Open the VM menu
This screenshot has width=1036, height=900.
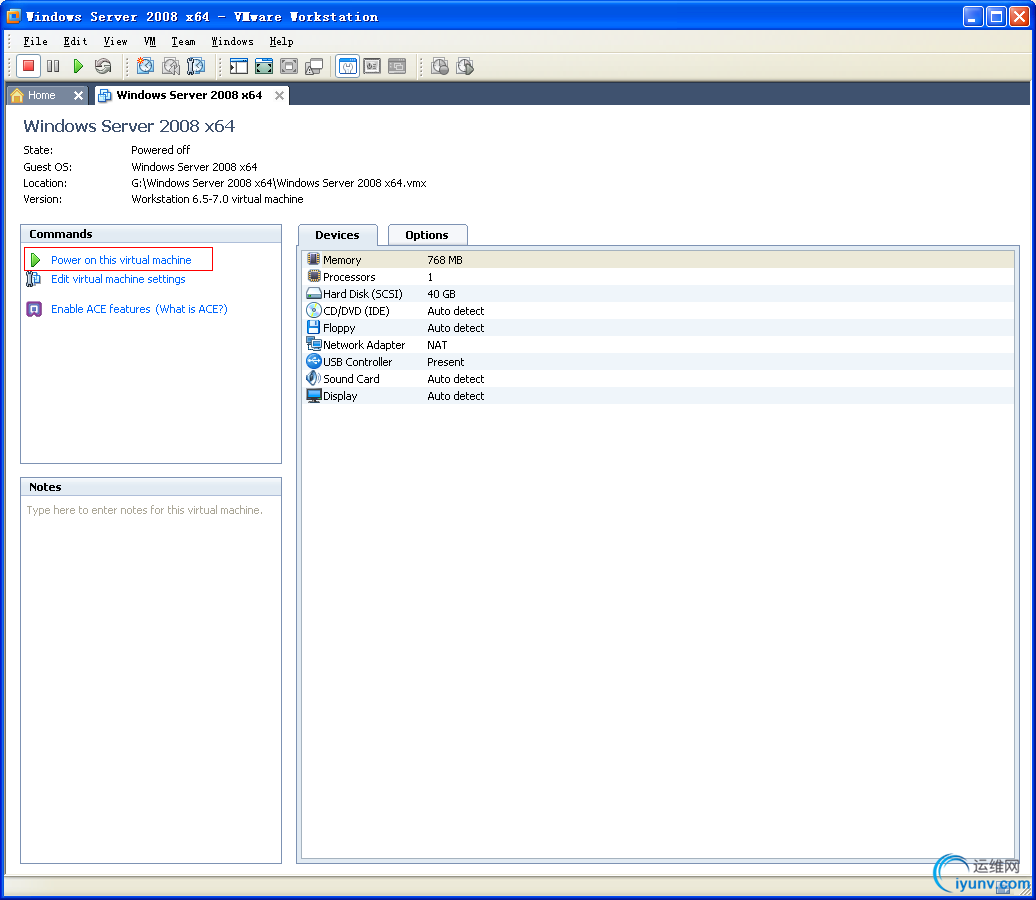[x=150, y=41]
